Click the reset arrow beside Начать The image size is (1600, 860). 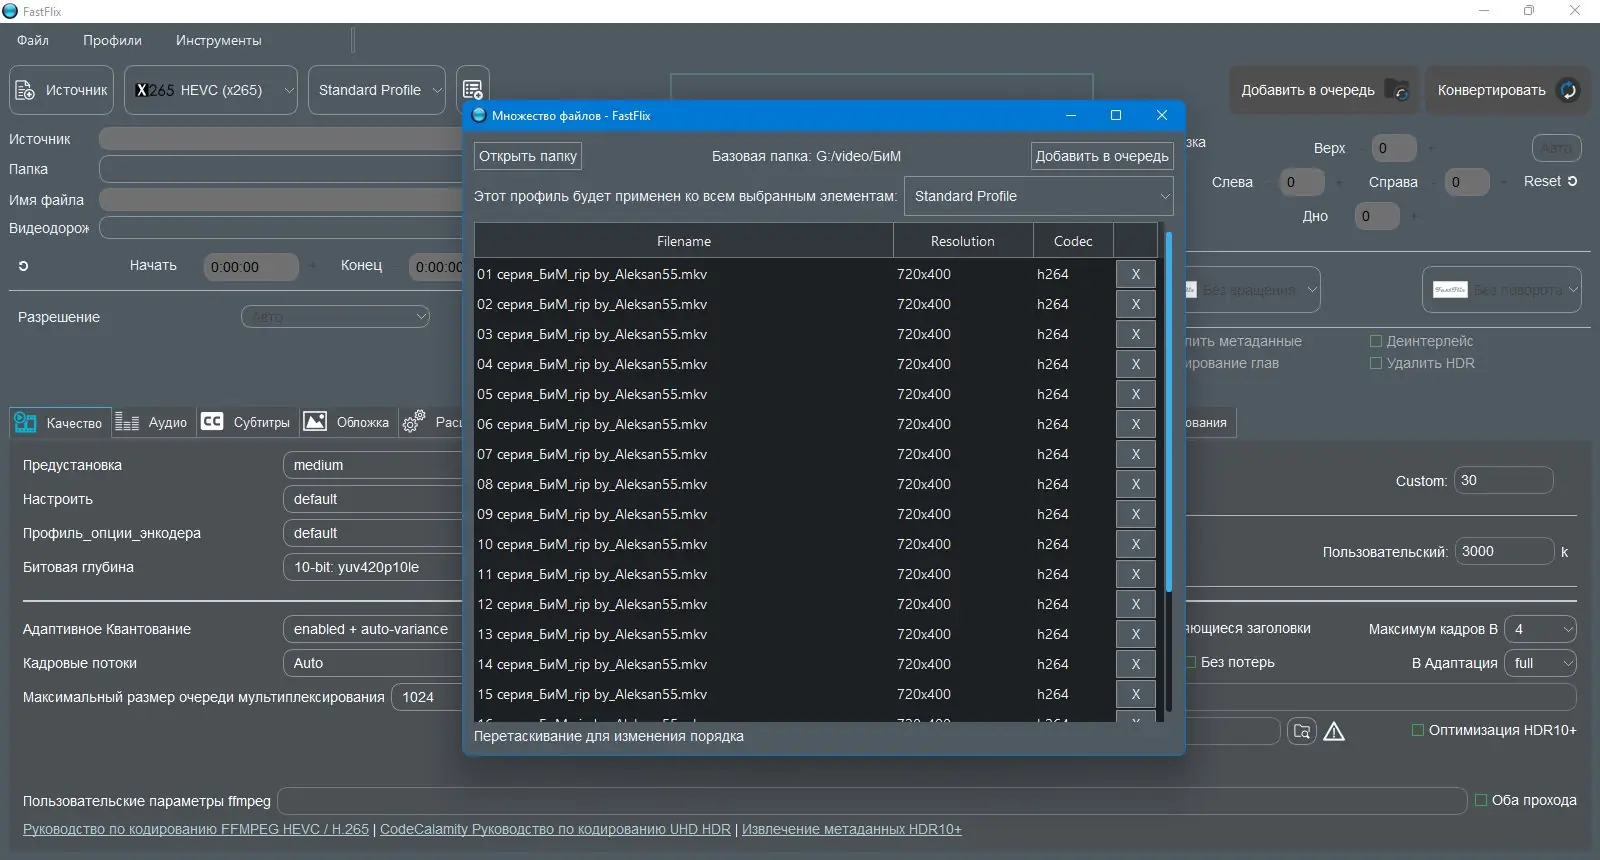pos(23,266)
